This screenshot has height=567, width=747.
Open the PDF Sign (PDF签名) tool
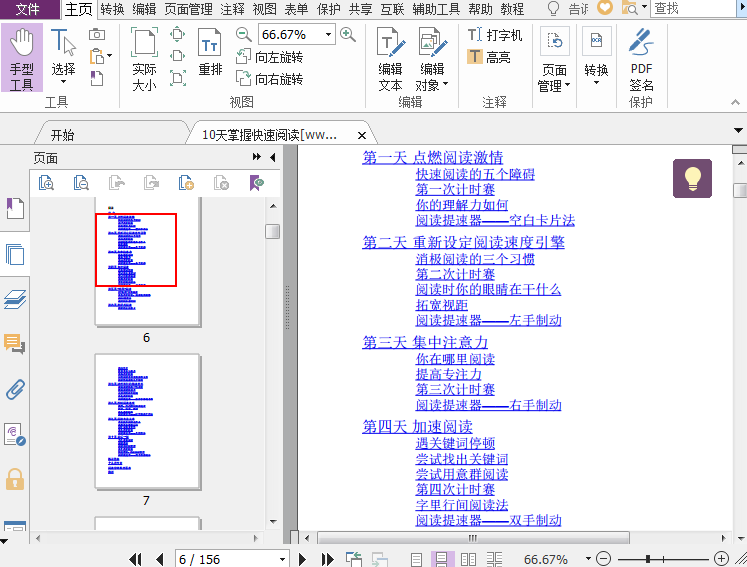[641, 59]
